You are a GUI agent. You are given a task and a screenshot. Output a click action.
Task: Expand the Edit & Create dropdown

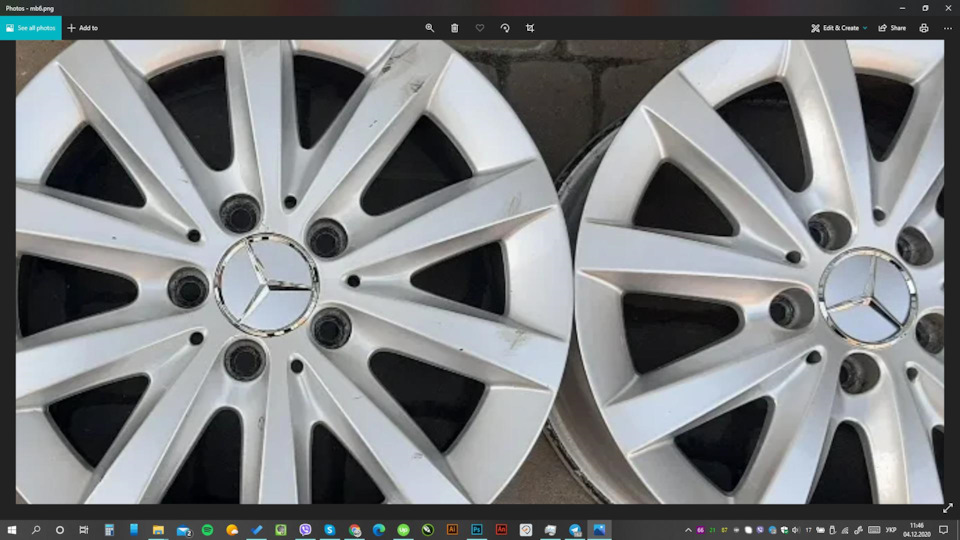coord(839,28)
